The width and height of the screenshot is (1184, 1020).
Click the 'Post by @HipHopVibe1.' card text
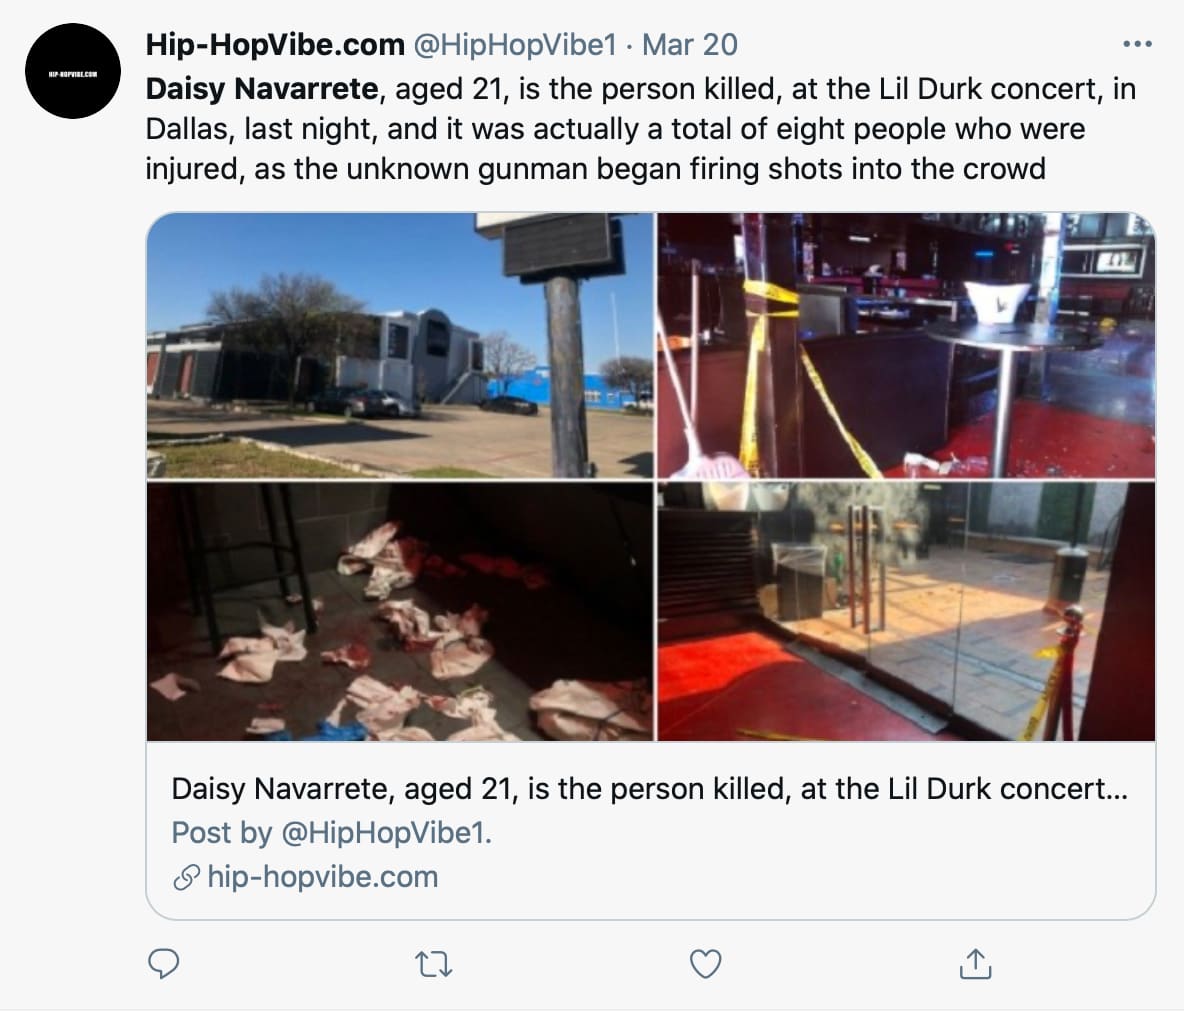331,833
